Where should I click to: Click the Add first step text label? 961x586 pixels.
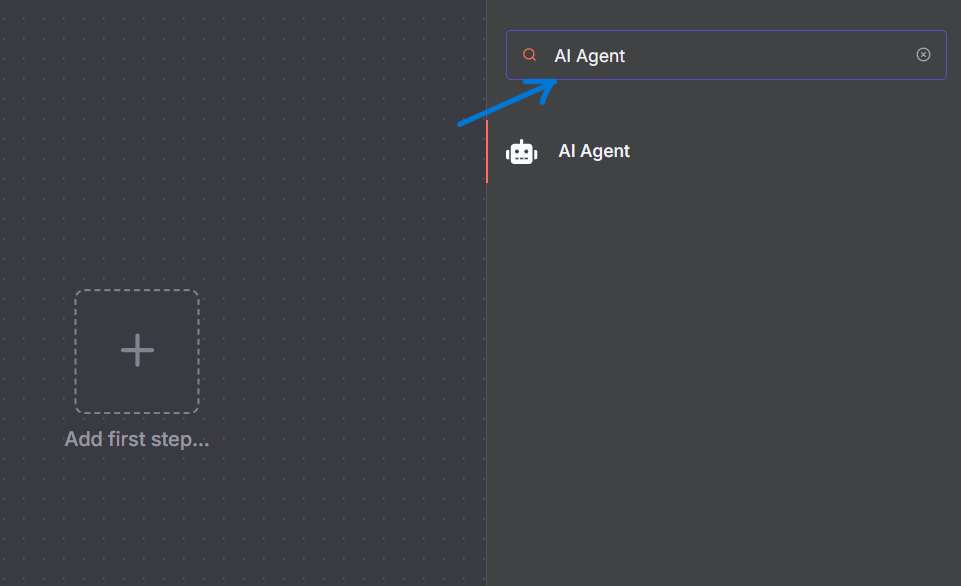click(137, 439)
